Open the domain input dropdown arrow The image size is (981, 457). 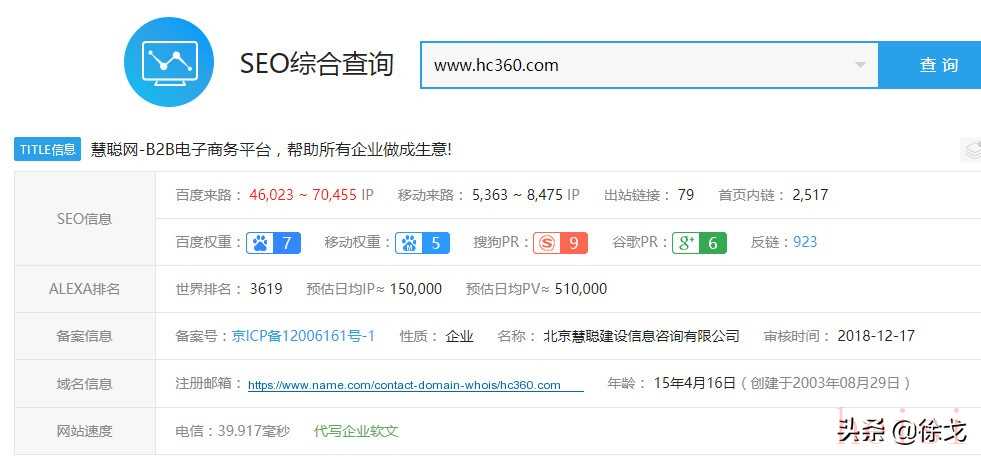pos(860,65)
